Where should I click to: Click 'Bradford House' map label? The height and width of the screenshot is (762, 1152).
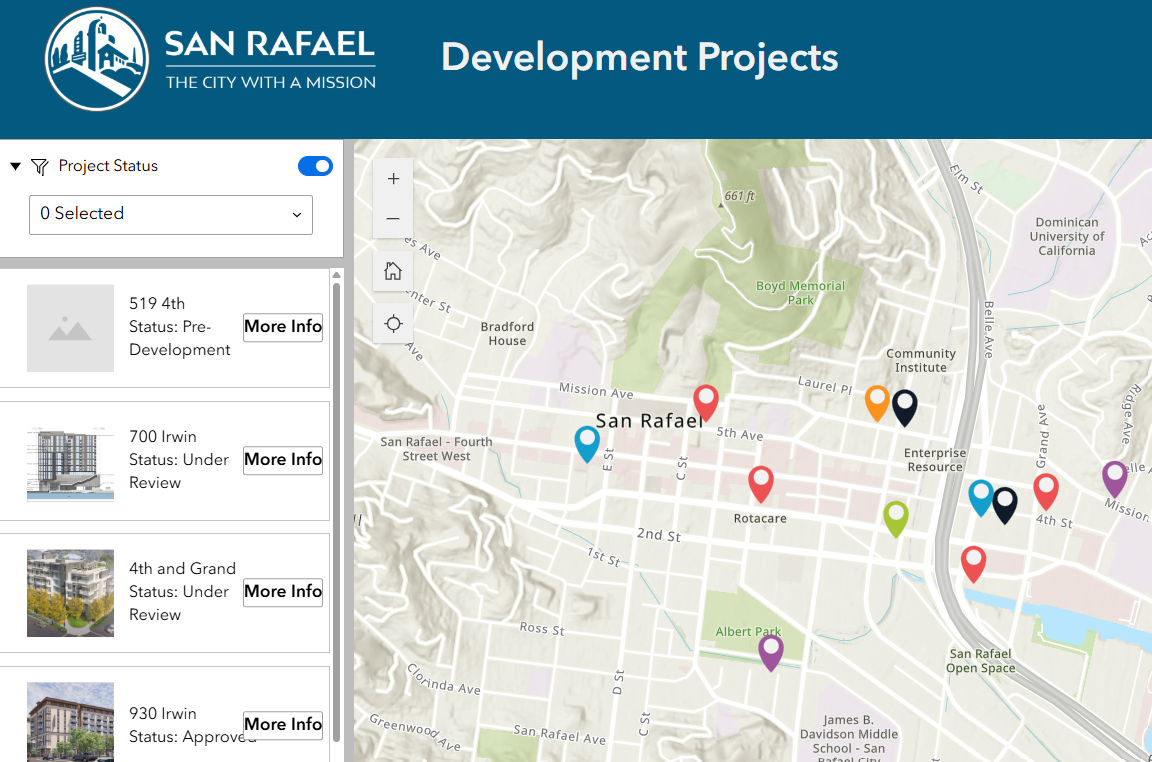pos(507,334)
